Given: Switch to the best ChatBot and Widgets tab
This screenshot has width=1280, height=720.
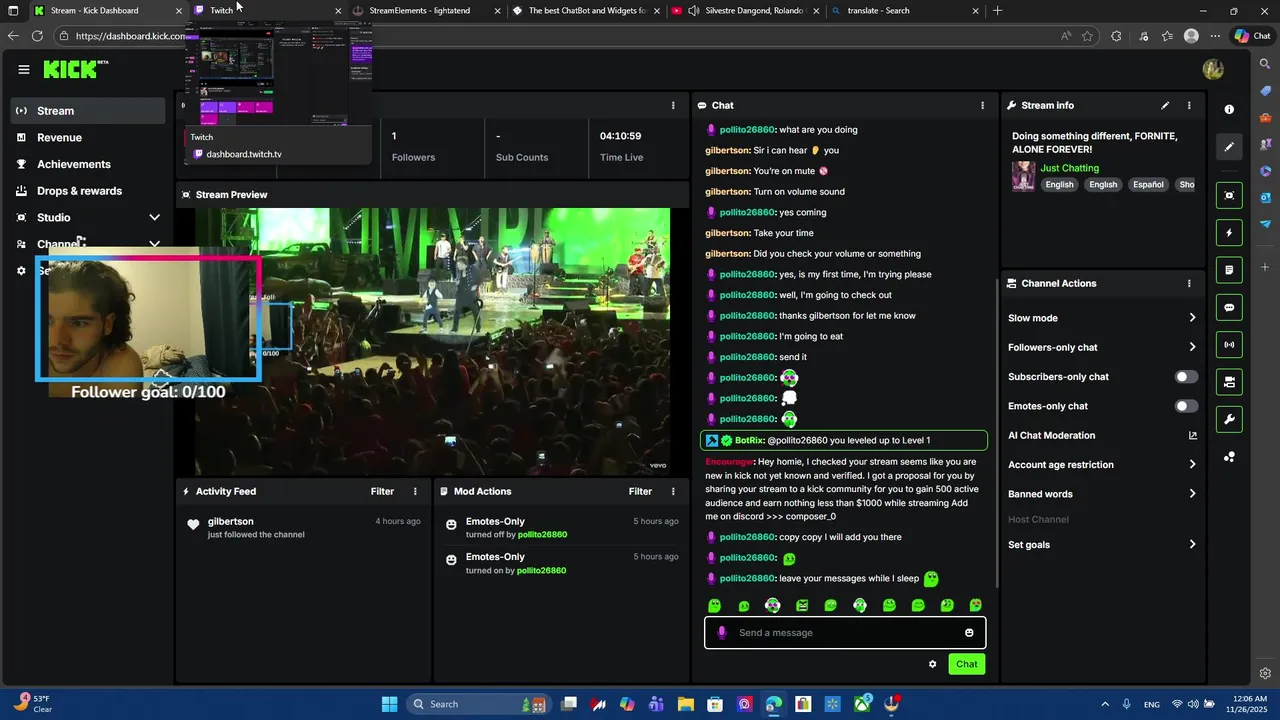Looking at the screenshot, I should tap(586, 11).
